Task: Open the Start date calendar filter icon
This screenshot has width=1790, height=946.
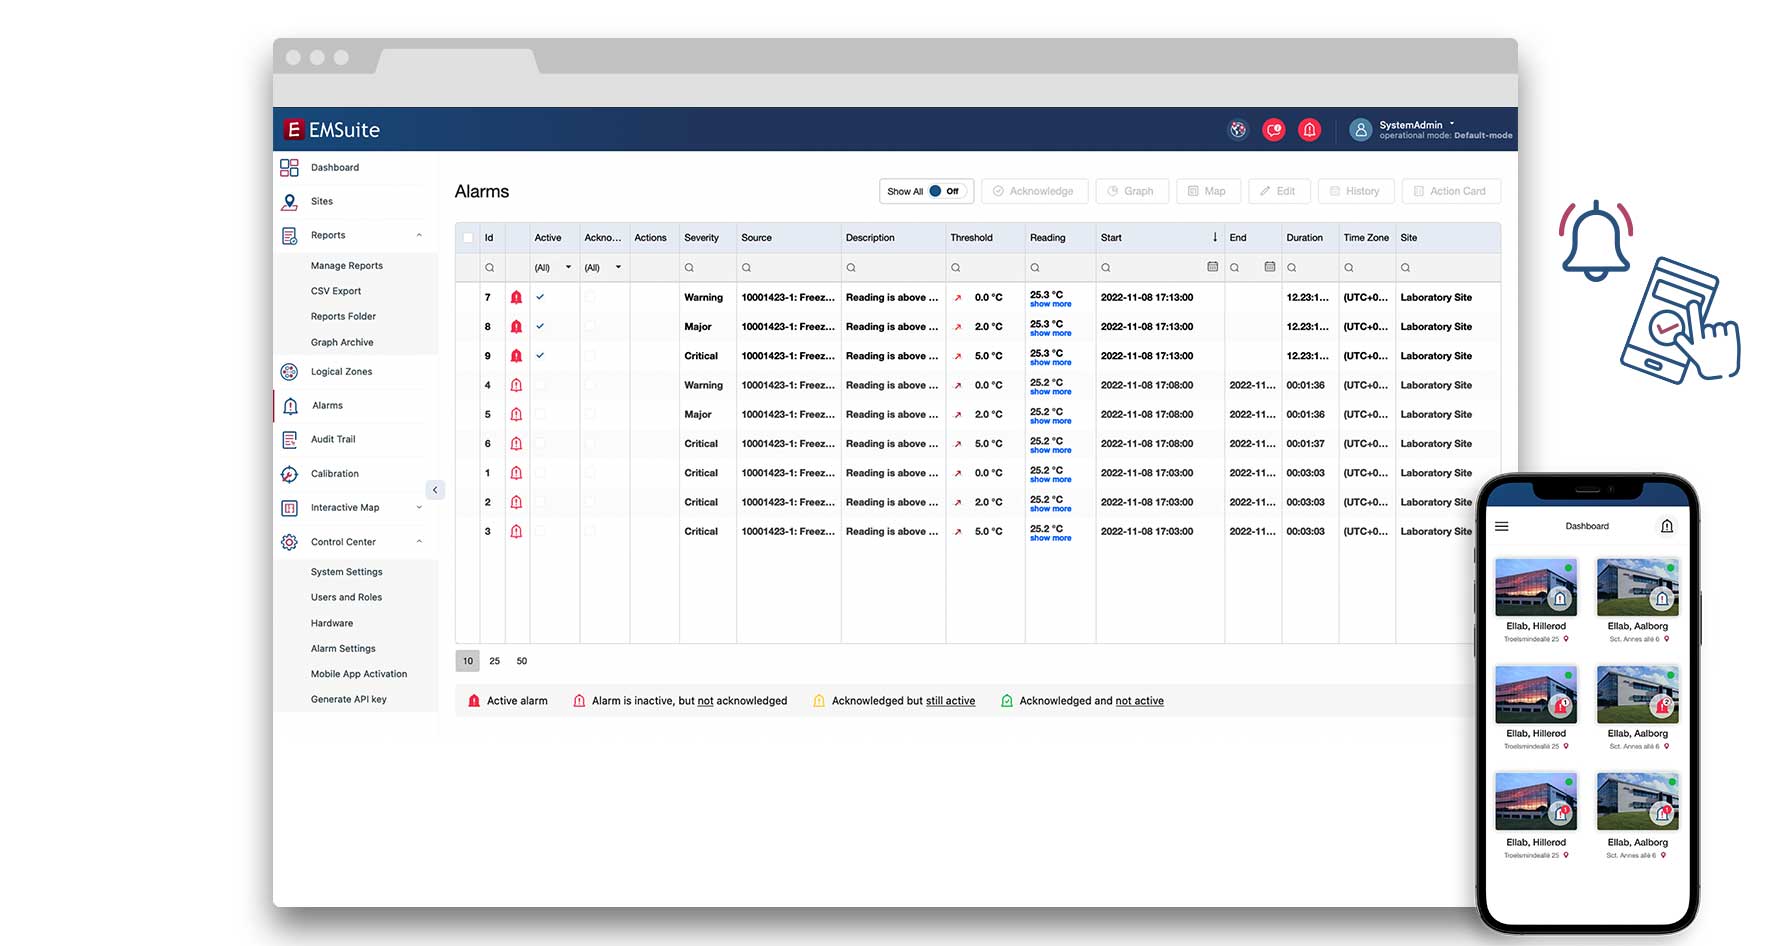Action: tap(1212, 267)
